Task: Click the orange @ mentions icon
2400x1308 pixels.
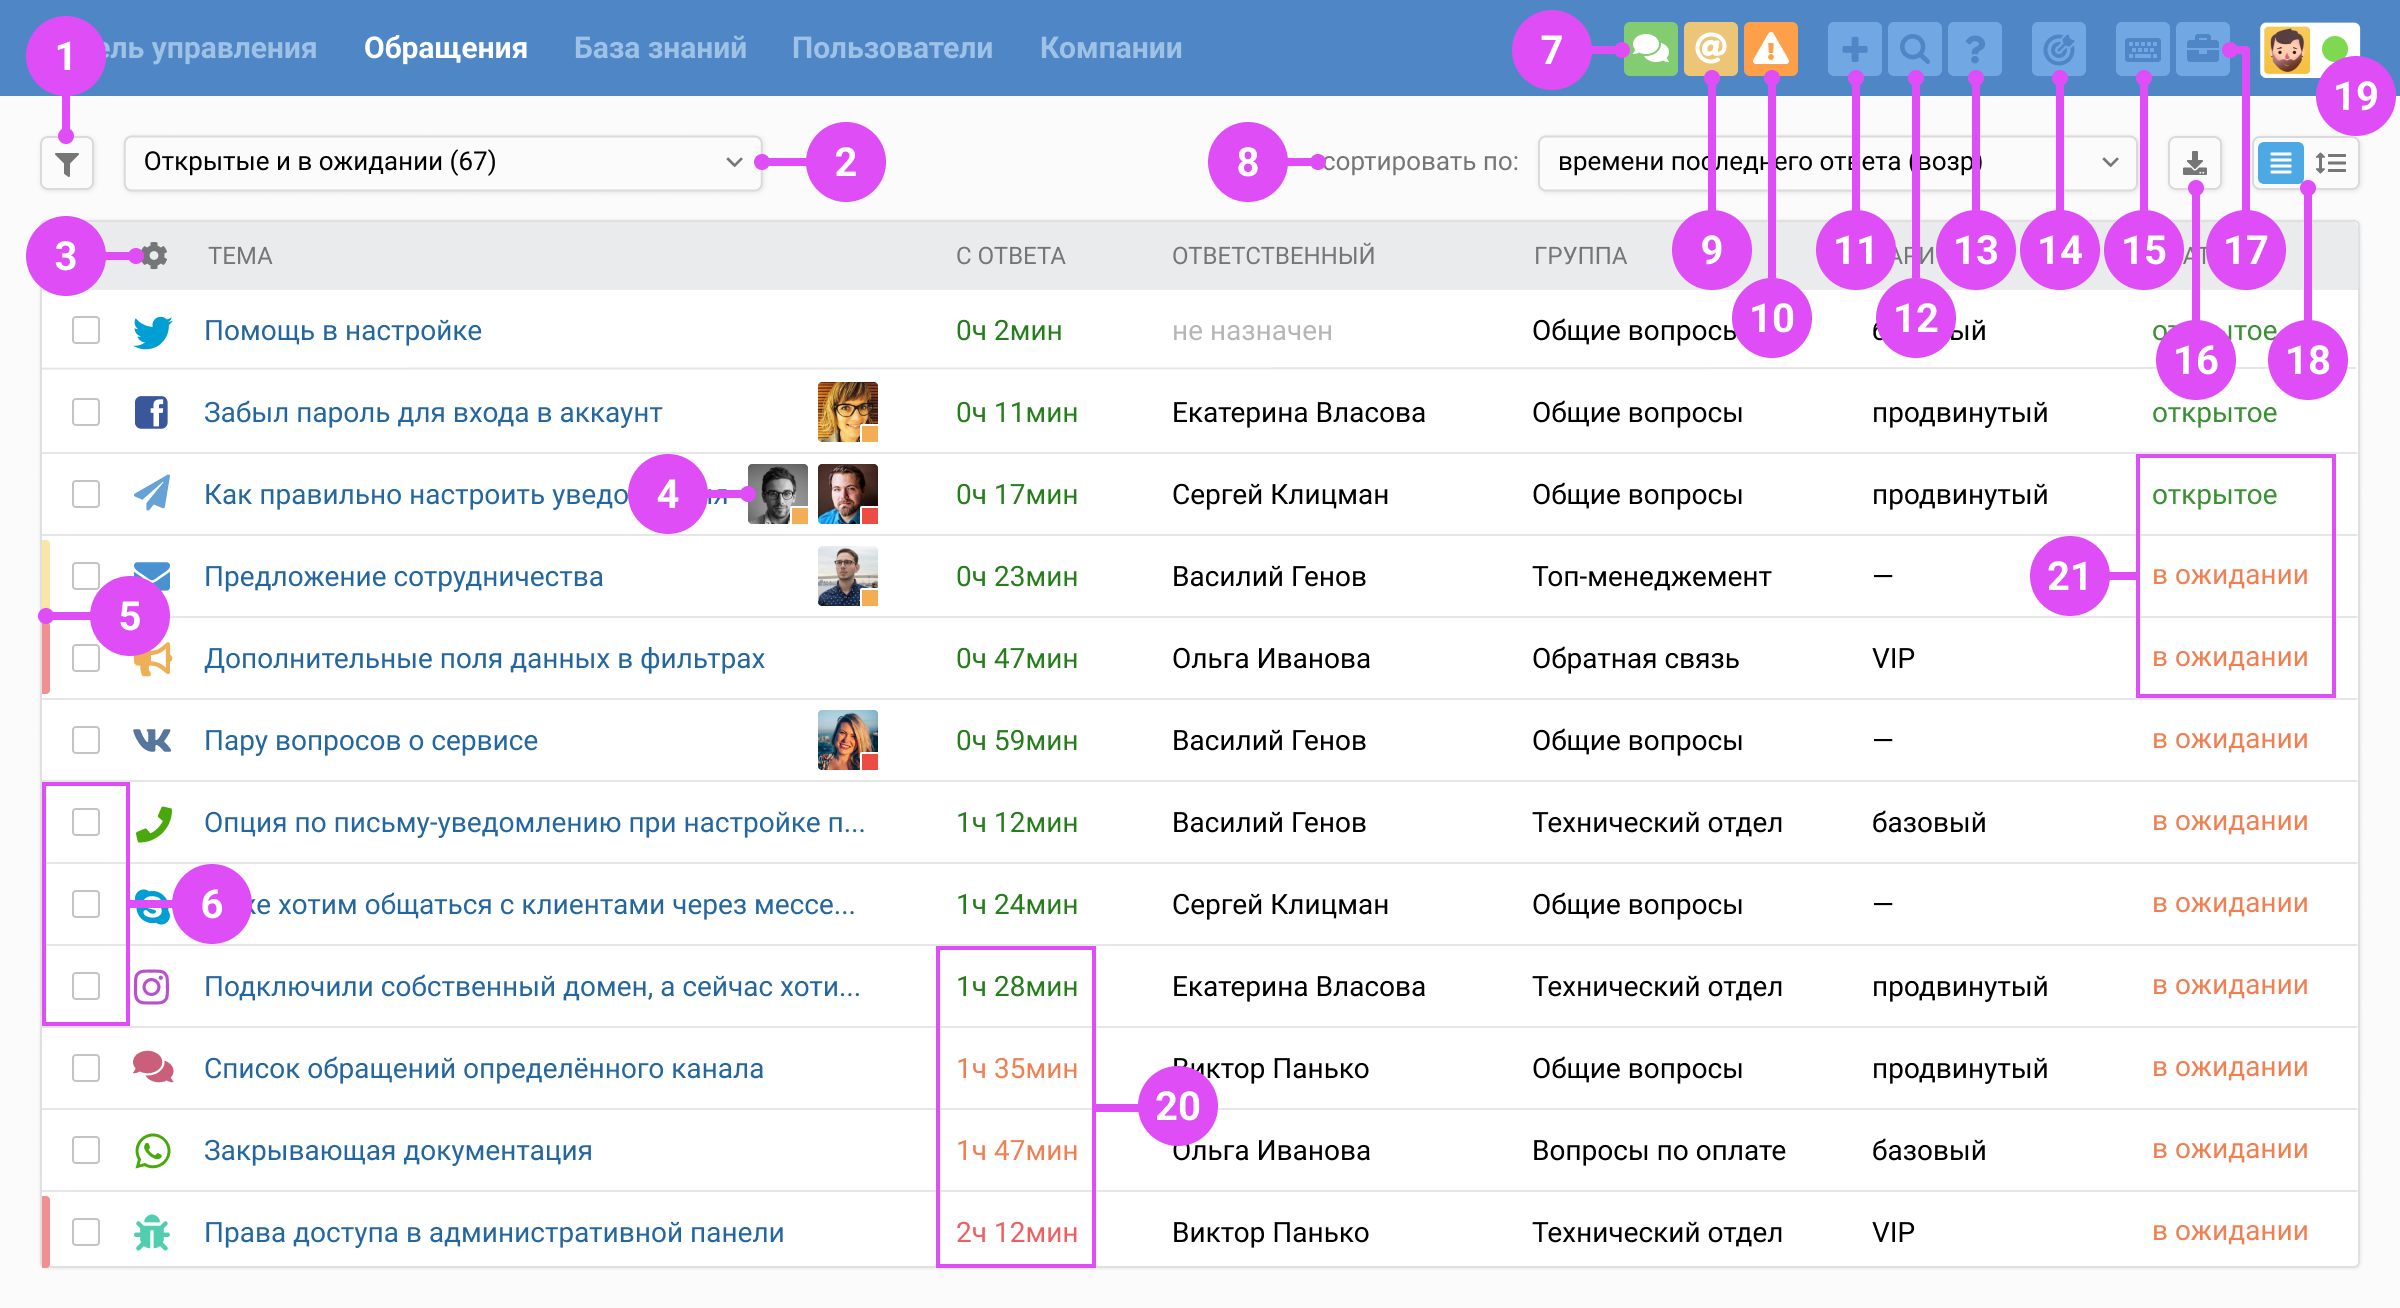Action: click(1711, 49)
